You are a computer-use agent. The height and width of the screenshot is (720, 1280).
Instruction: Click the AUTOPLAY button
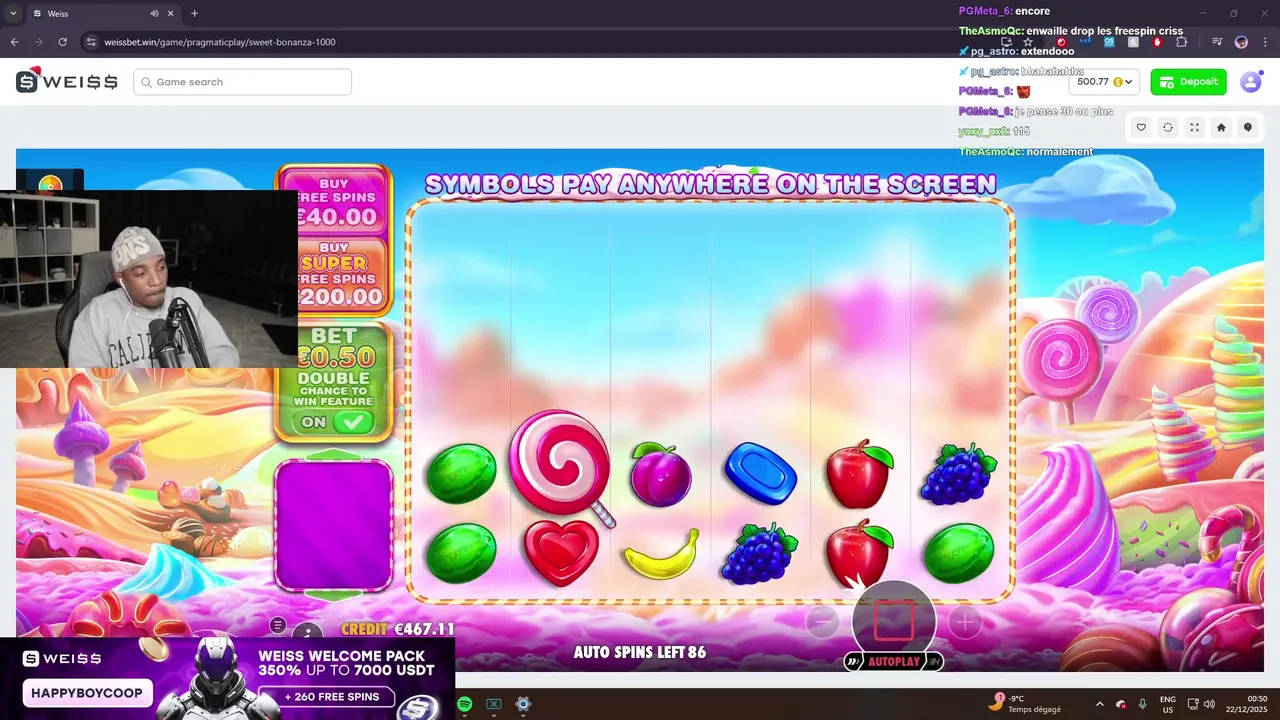click(893, 662)
